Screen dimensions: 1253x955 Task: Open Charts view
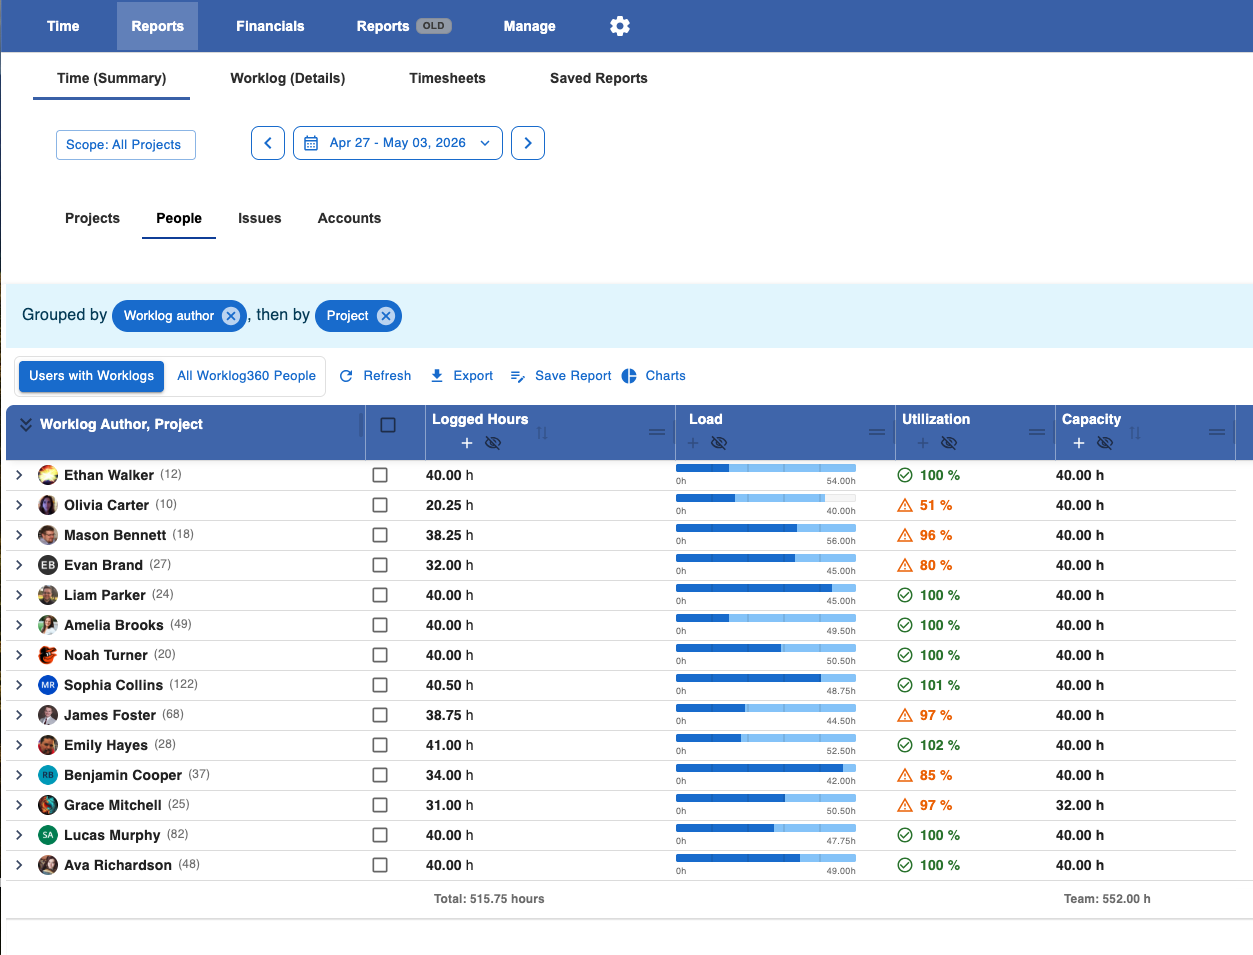[653, 376]
